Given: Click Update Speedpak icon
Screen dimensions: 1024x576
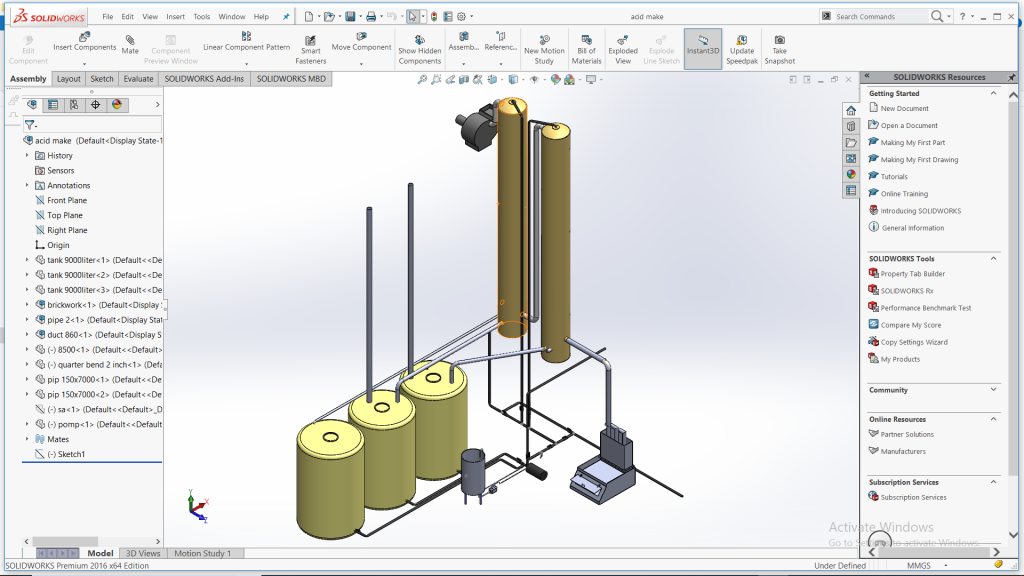Looking at the screenshot, I should [742, 40].
